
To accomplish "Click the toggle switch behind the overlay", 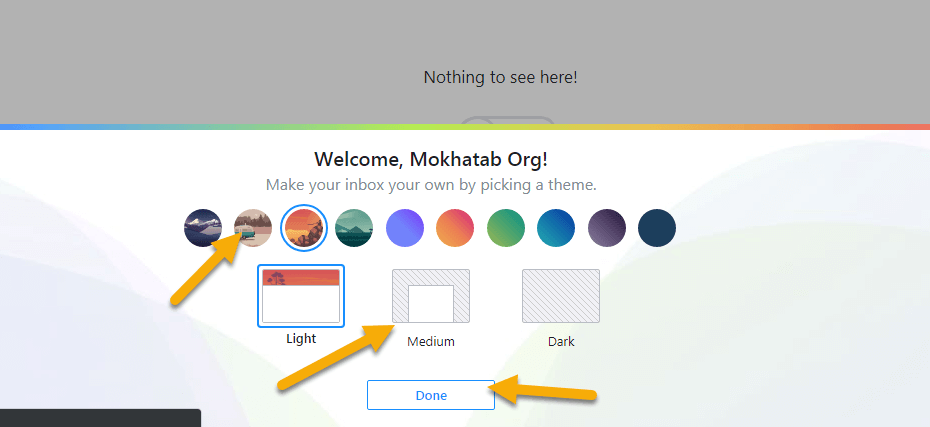I will pos(506,121).
